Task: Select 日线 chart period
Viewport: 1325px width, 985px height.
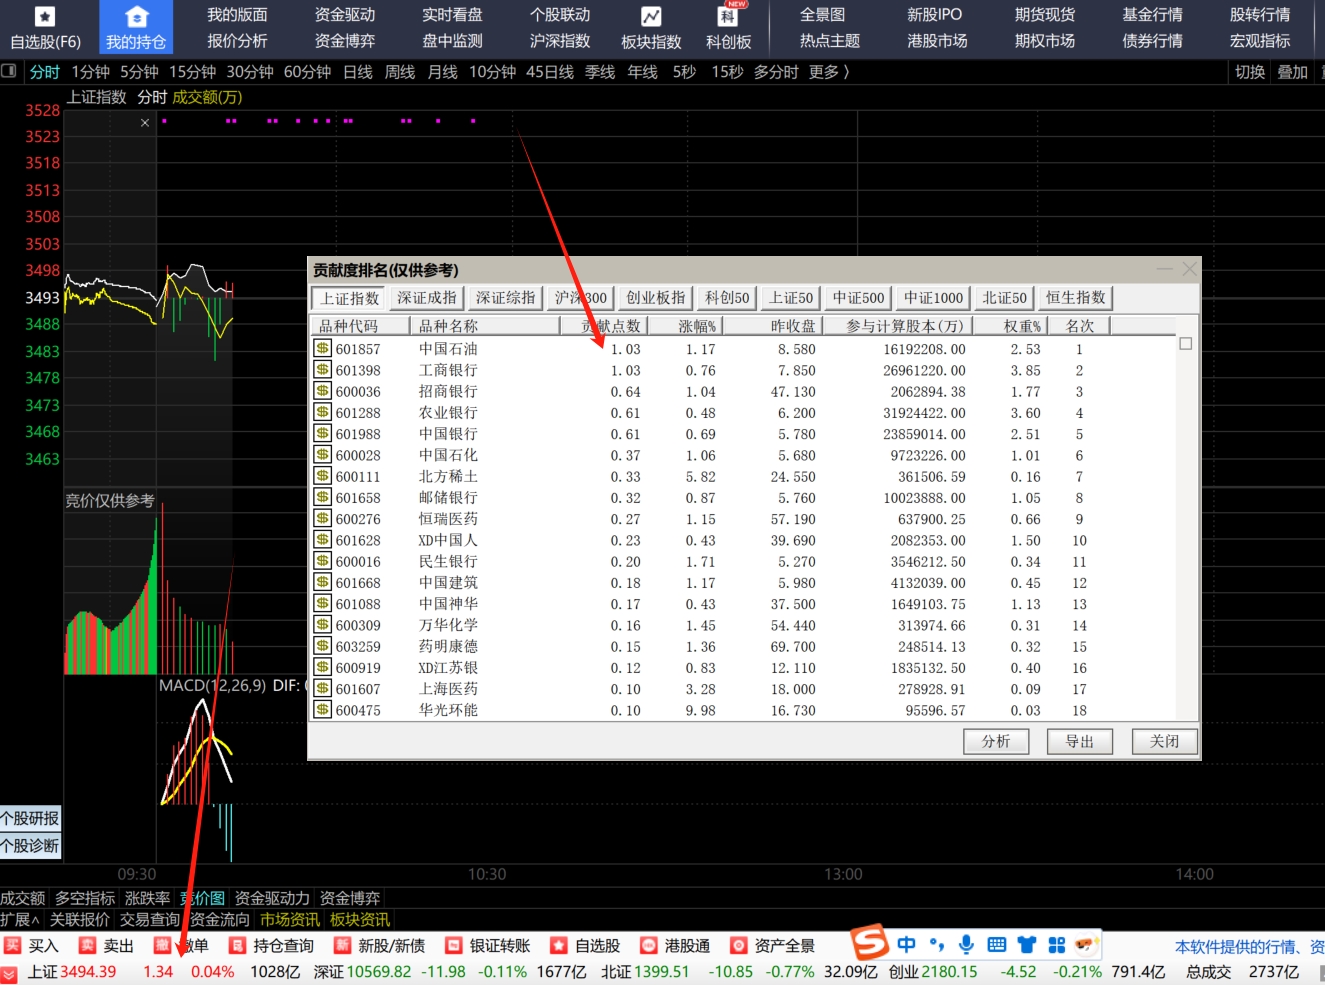Action: pos(357,72)
